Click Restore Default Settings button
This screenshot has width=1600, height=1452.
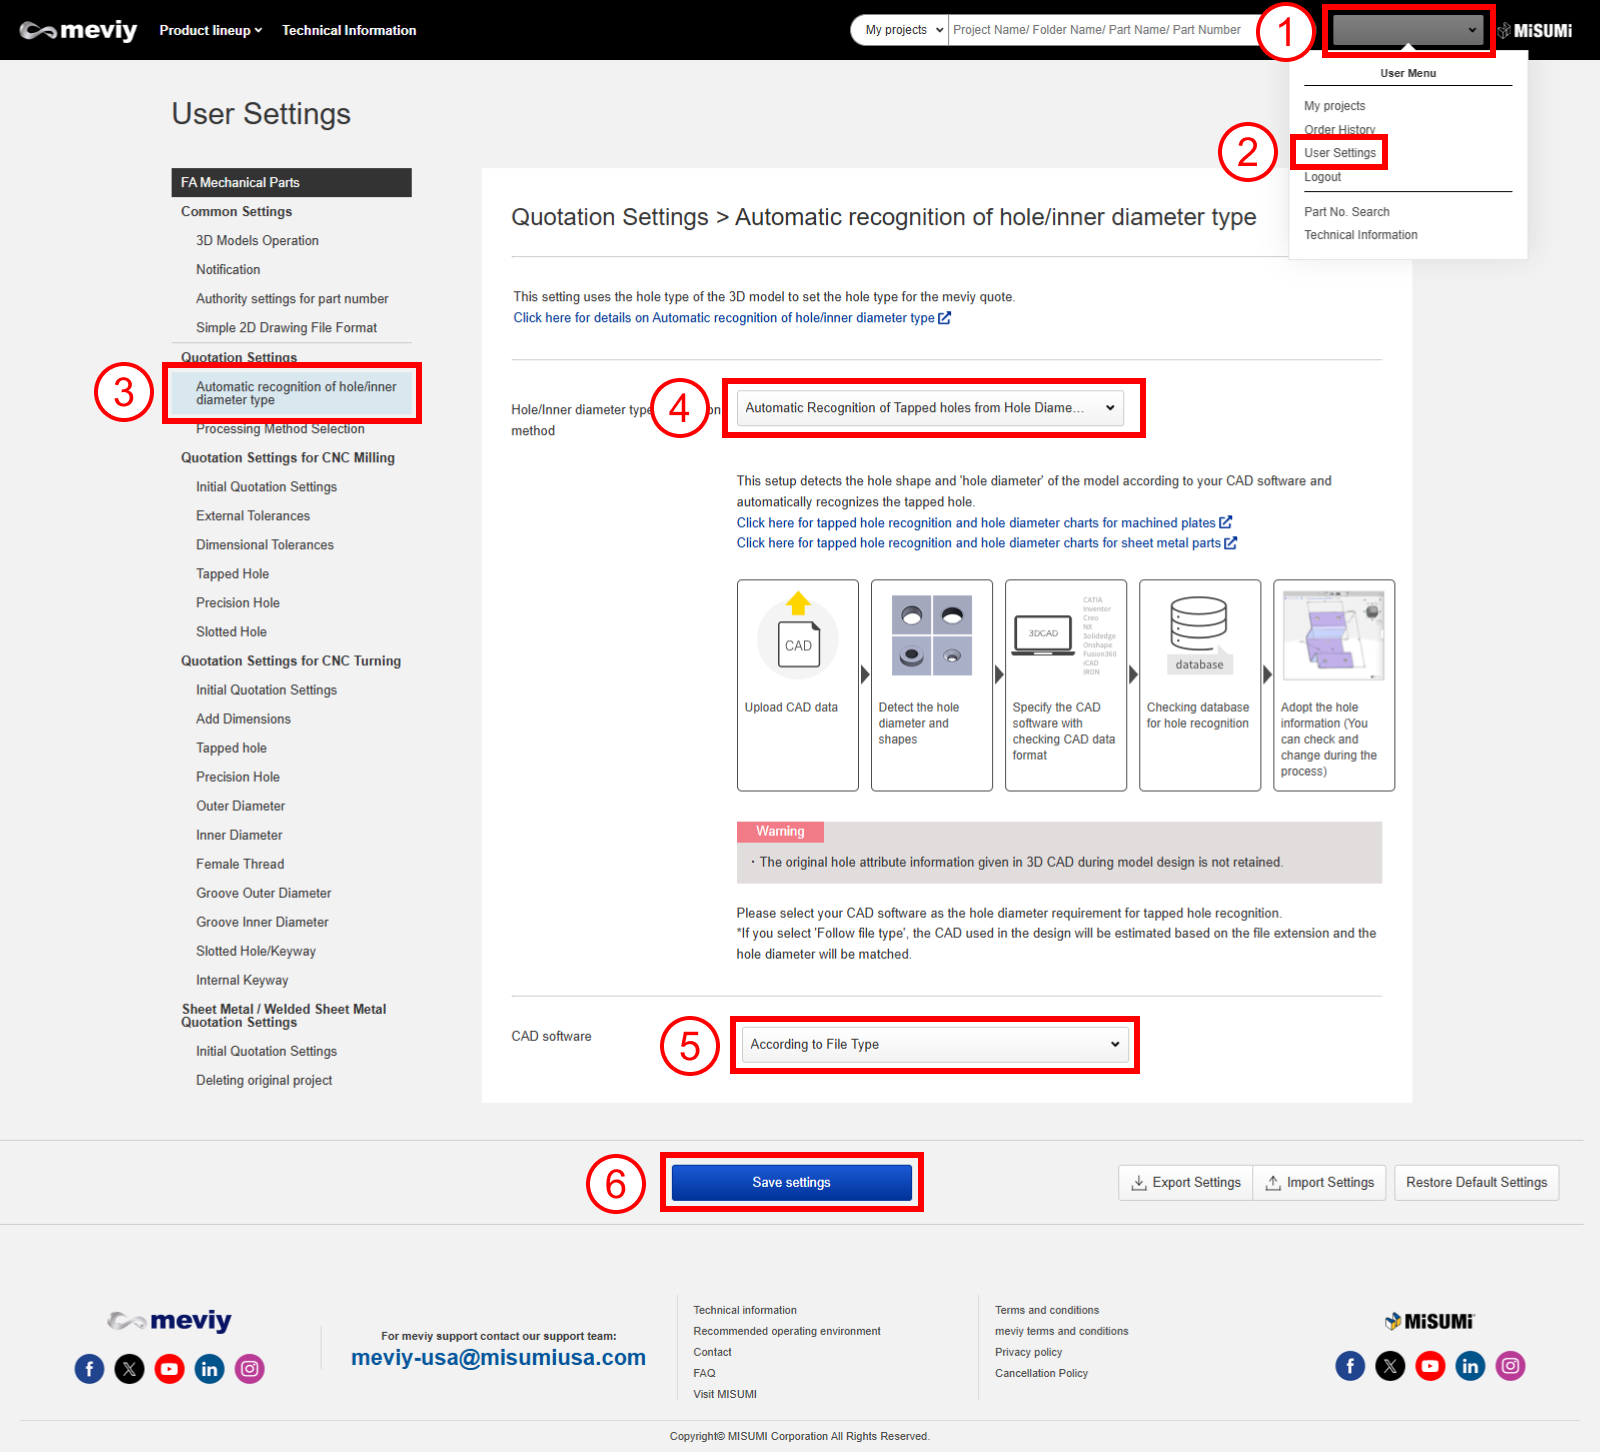(x=1476, y=1182)
